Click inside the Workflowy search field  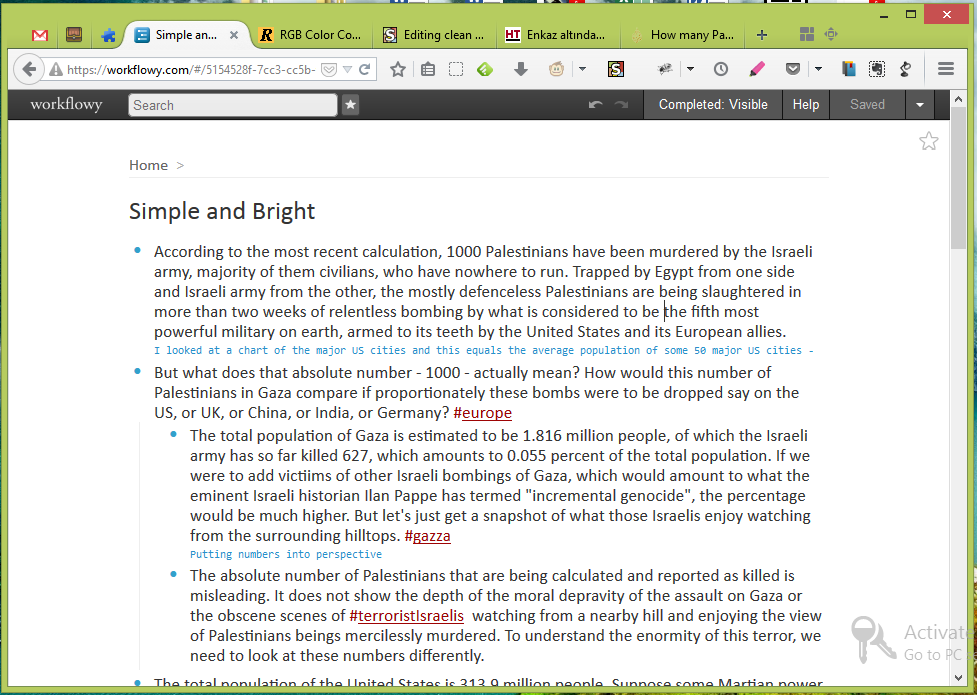coord(230,104)
